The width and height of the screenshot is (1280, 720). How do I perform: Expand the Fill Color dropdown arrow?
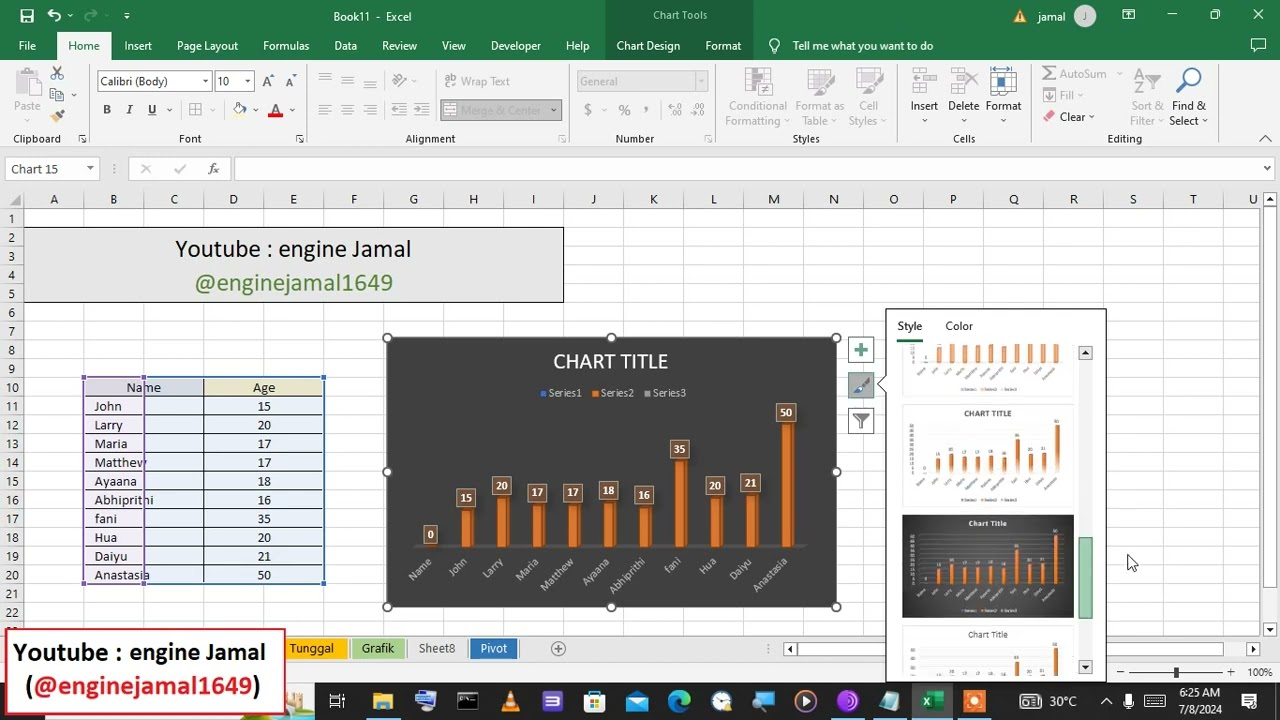tap(255, 110)
